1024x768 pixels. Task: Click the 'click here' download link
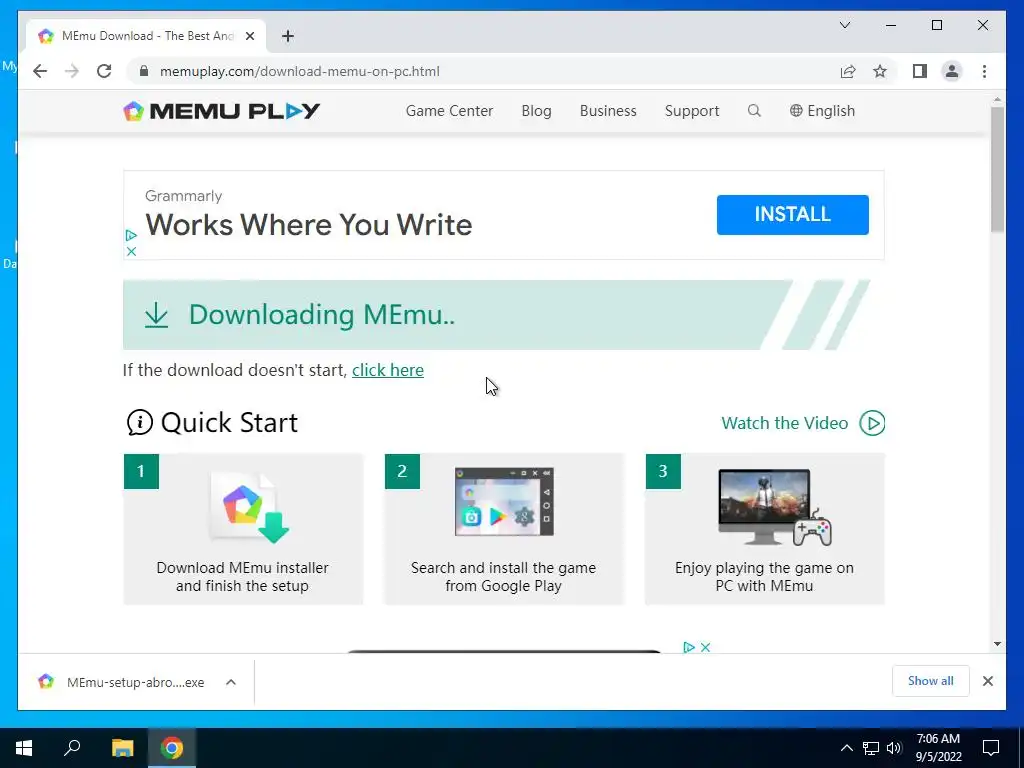(x=388, y=370)
